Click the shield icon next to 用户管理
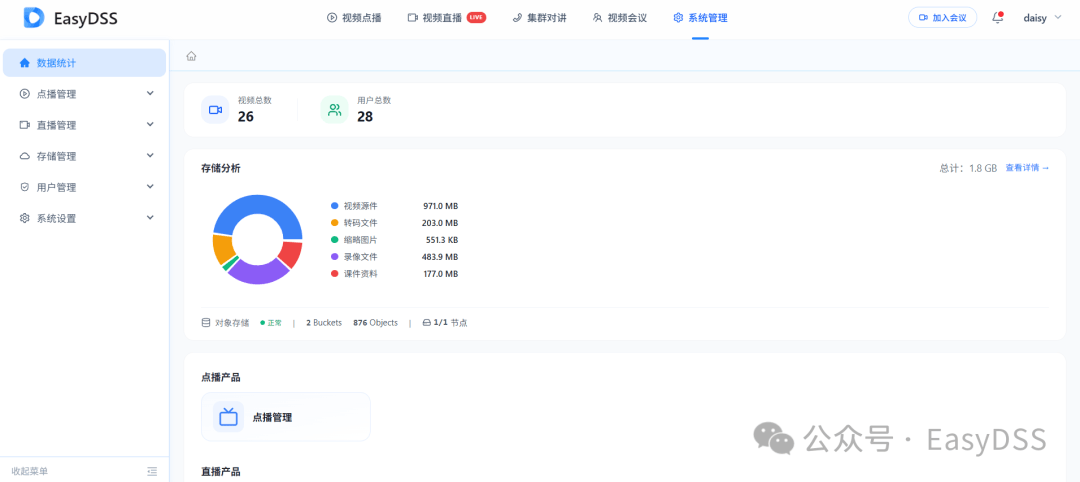The height and width of the screenshot is (482, 1080). click(x=25, y=187)
